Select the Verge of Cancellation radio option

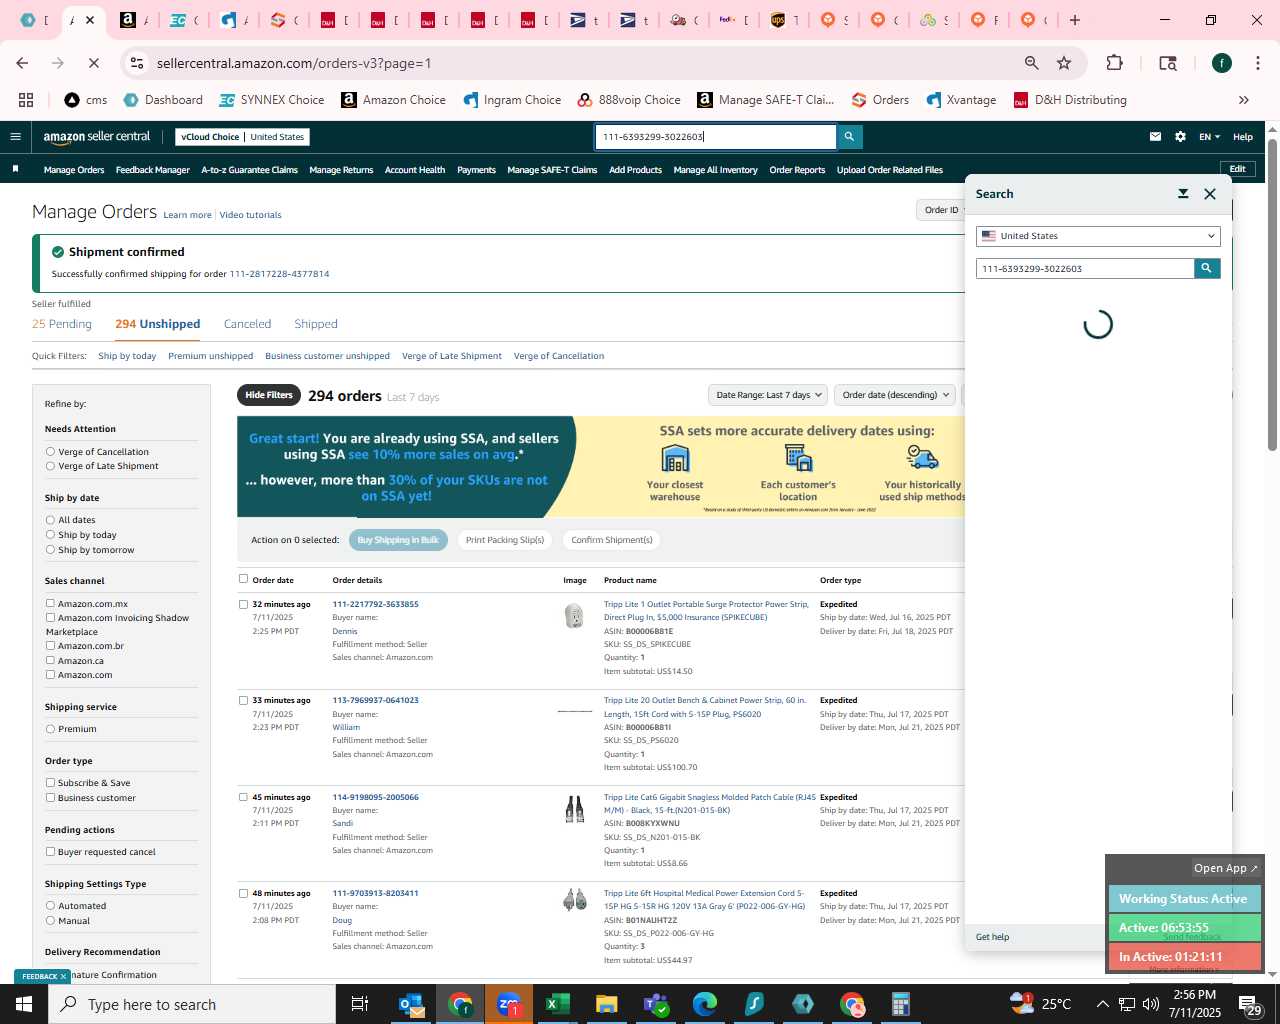click(50, 452)
